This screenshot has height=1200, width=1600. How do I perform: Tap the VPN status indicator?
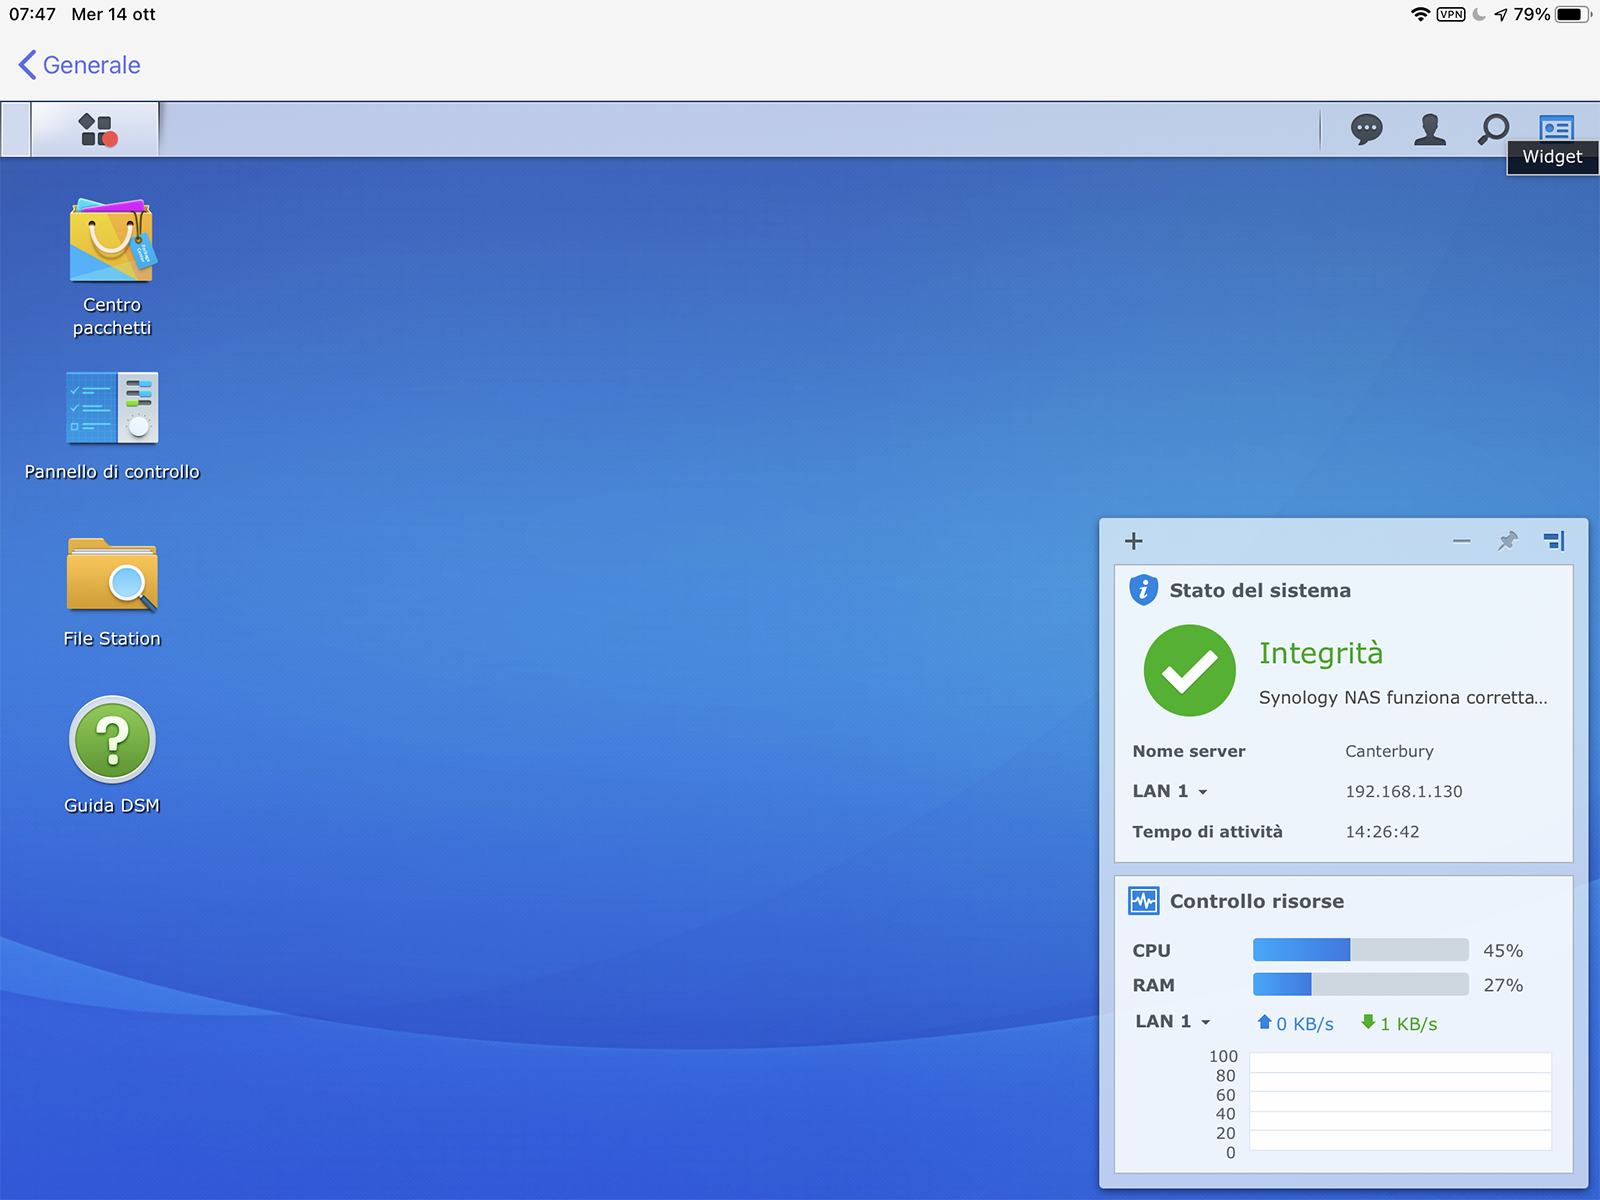1451,14
